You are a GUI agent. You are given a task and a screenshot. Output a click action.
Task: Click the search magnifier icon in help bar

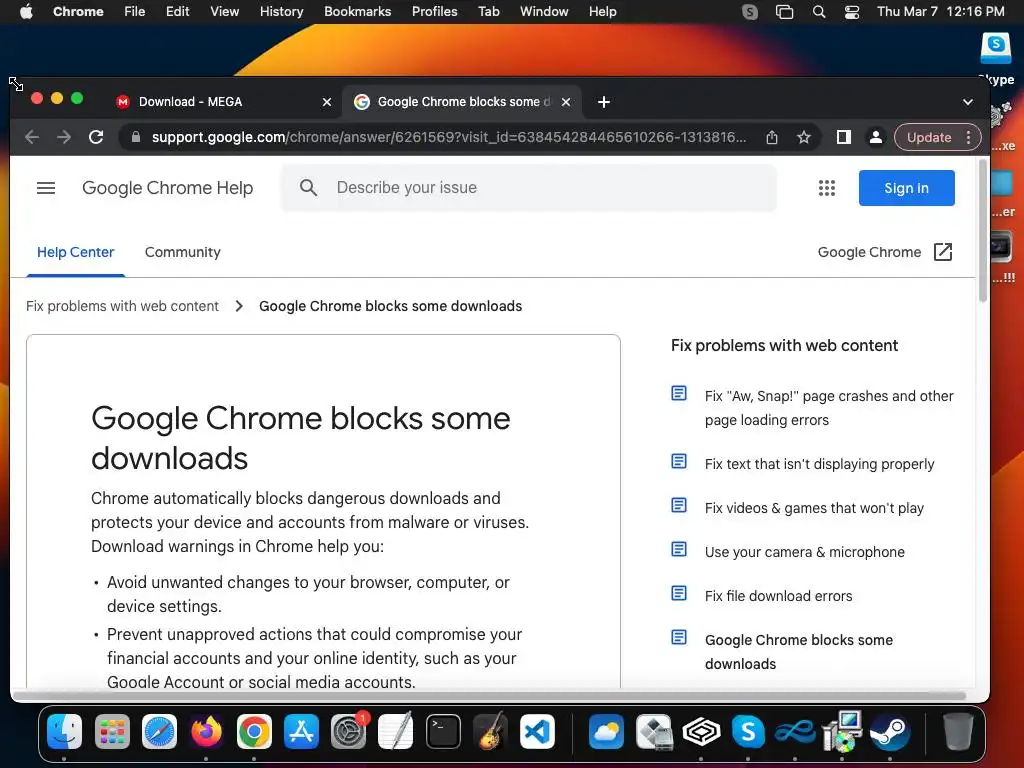[x=308, y=188]
